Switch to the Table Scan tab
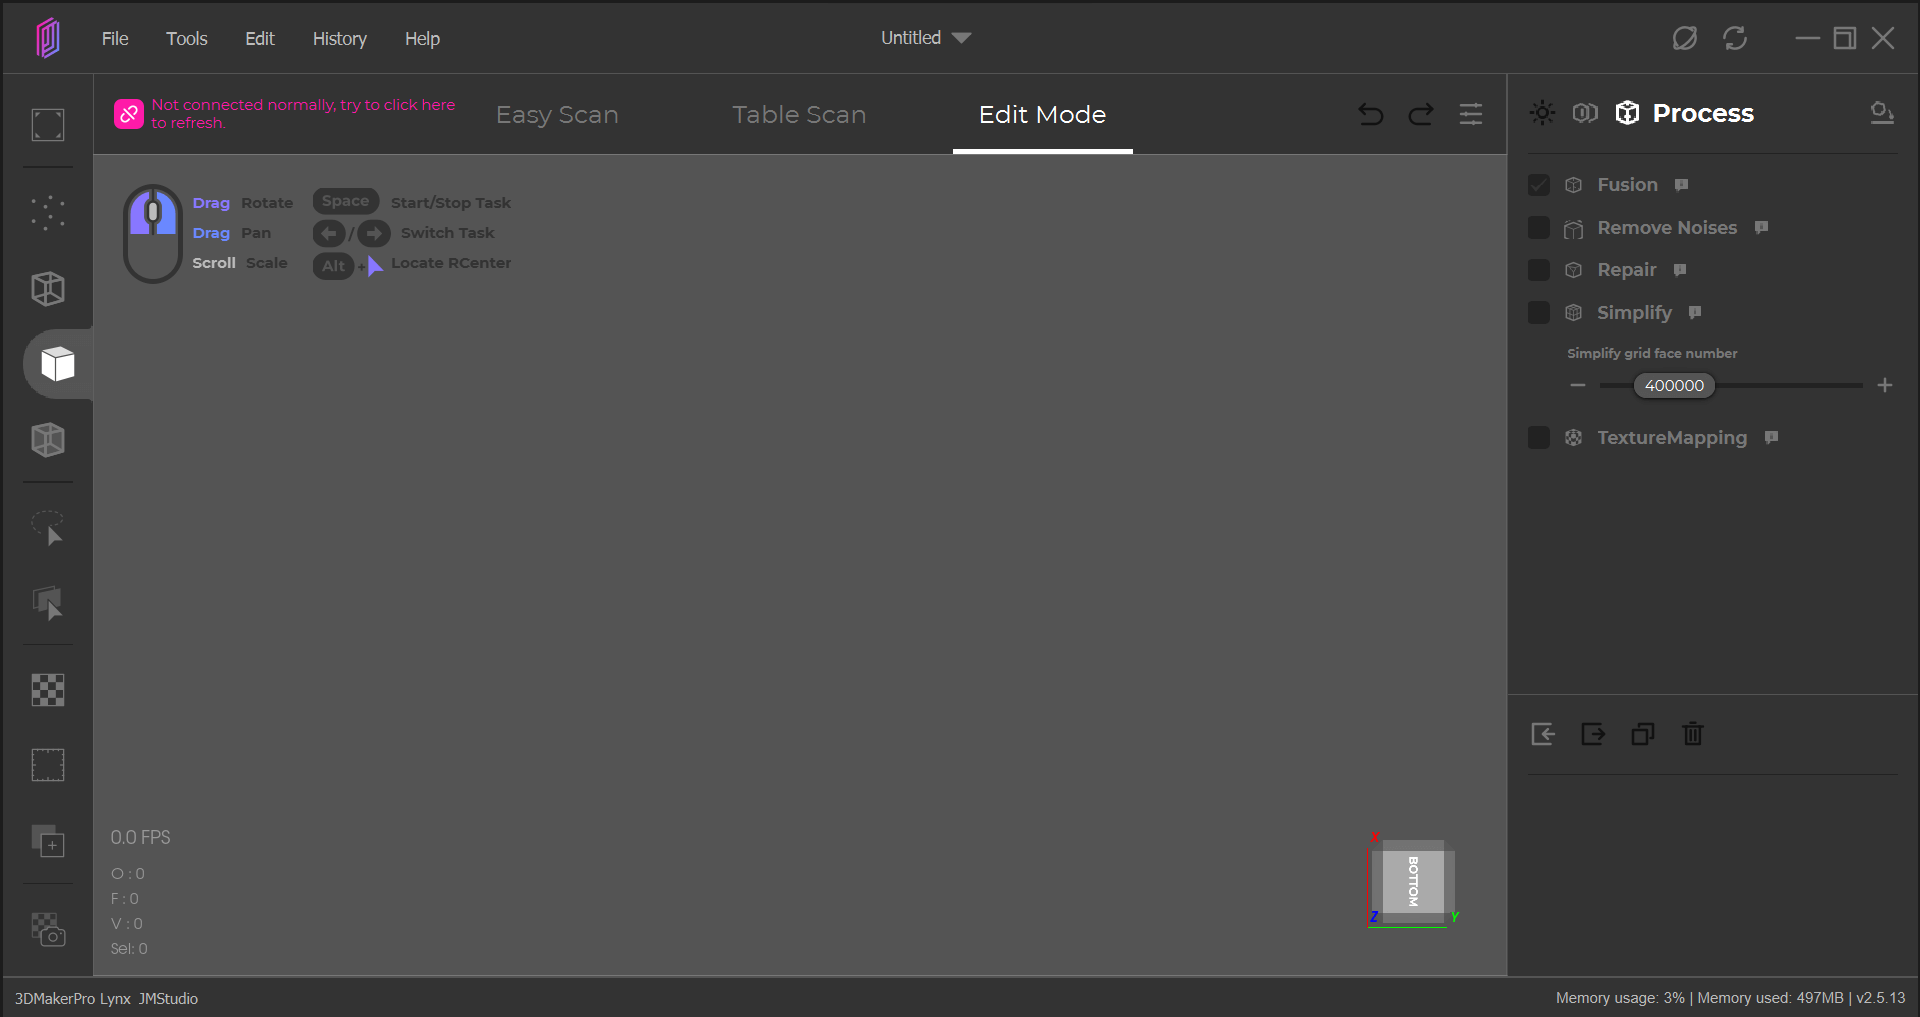 tap(799, 115)
